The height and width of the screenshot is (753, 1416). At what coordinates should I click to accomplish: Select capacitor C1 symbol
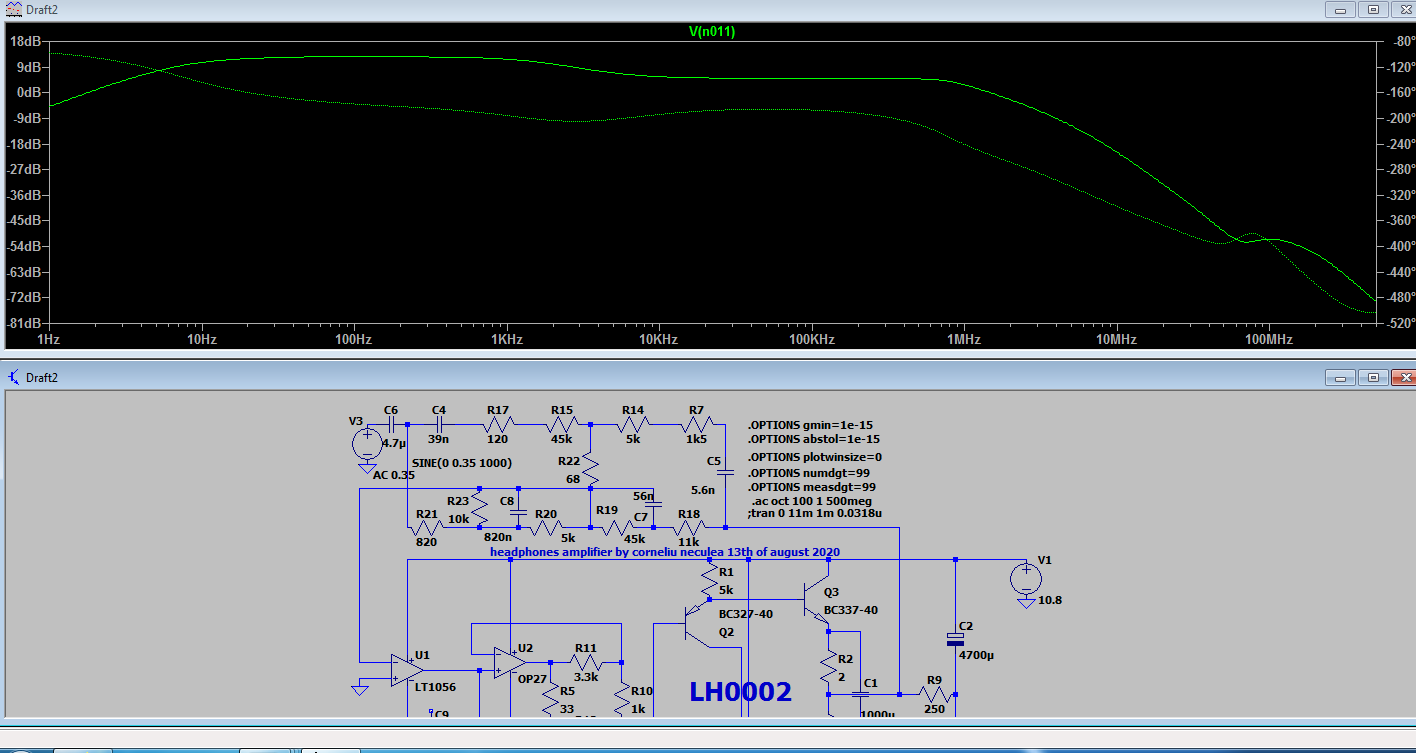coord(862,693)
